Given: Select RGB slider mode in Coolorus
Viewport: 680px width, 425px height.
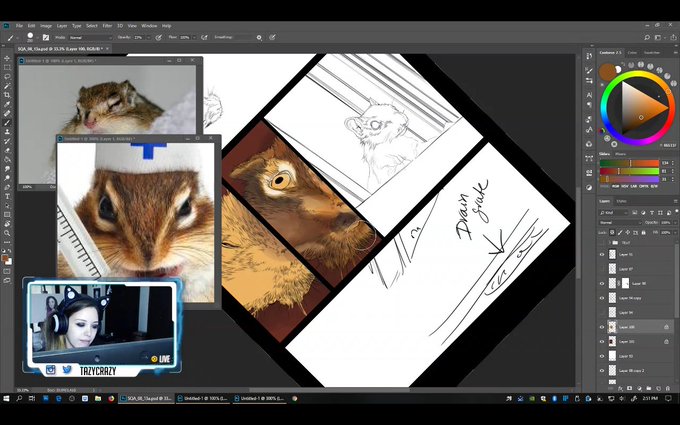Looking at the screenshot, I should pyautogui.click(x=615, y=186).
